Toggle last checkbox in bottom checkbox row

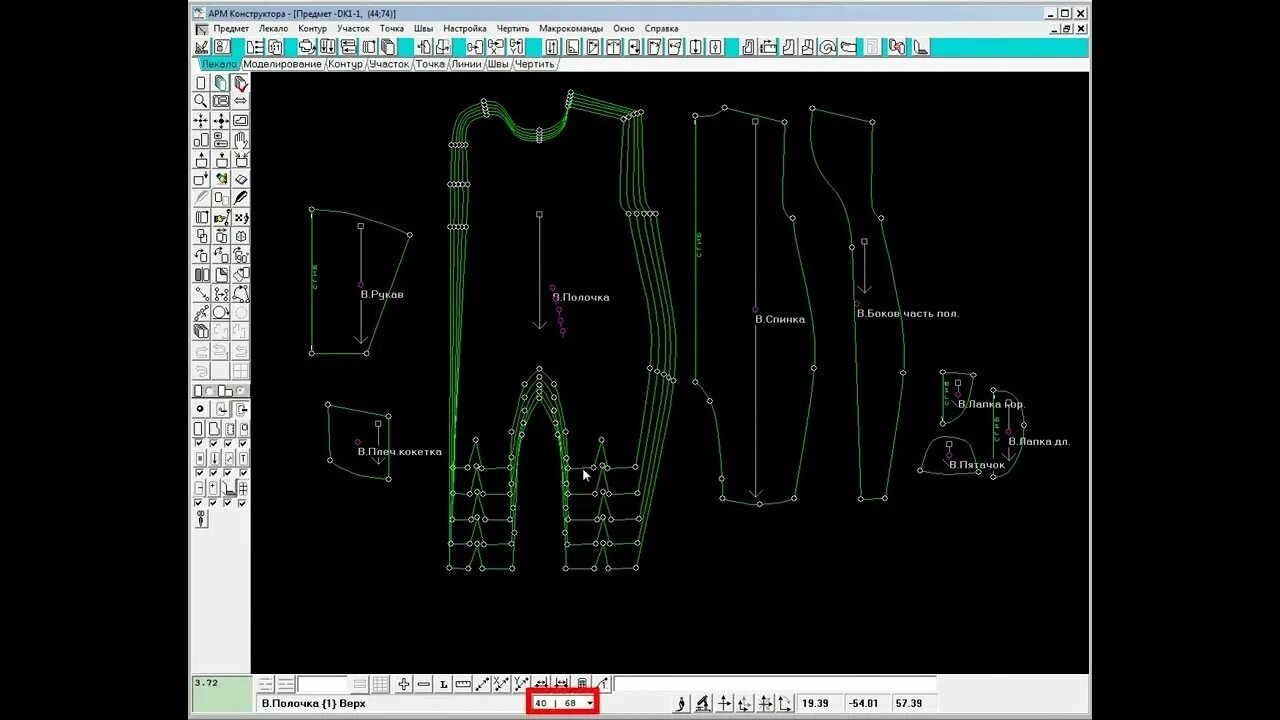243,502
